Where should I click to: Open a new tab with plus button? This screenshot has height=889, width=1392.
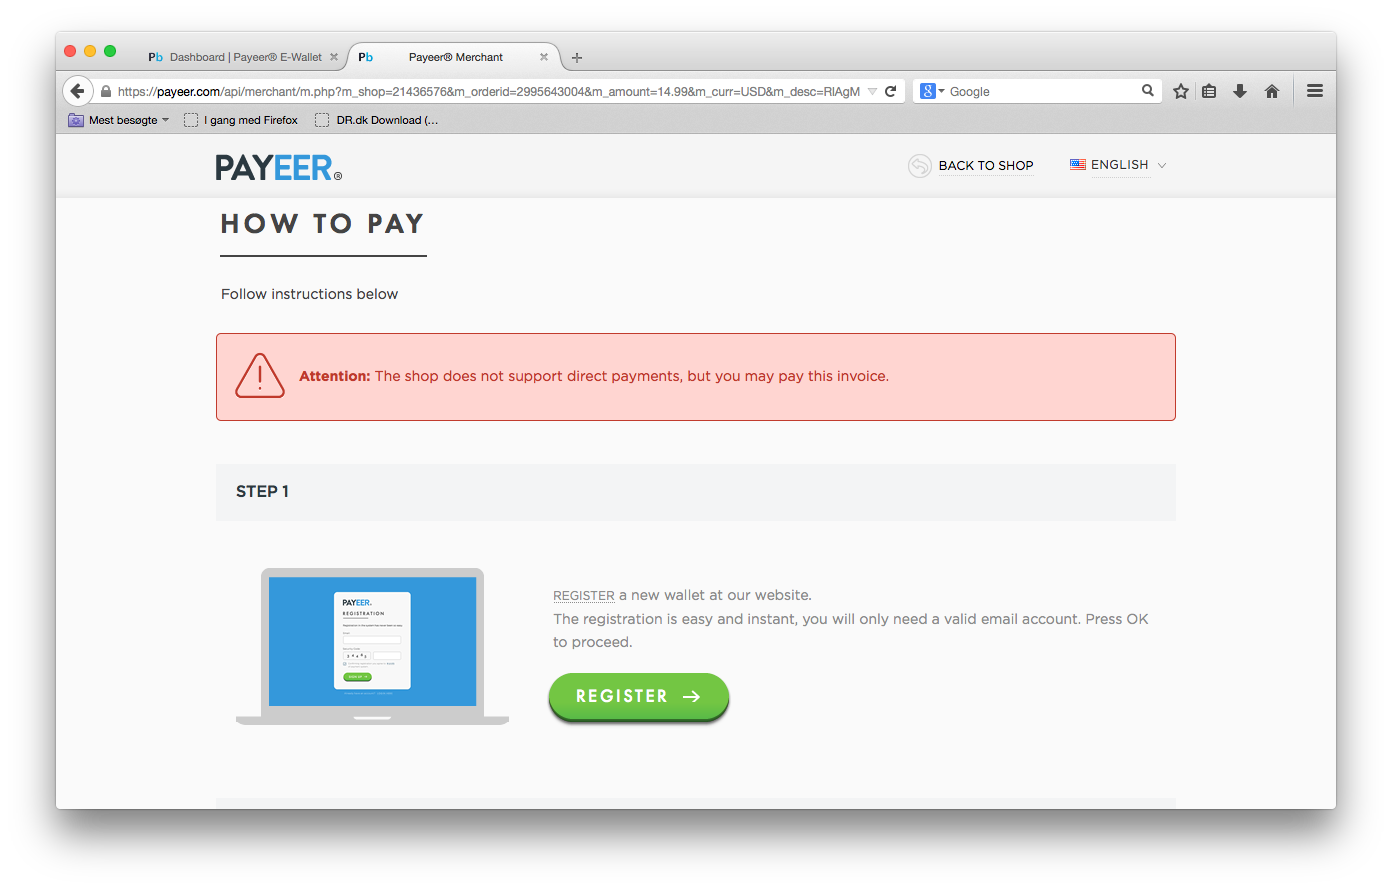pos(577,58)
